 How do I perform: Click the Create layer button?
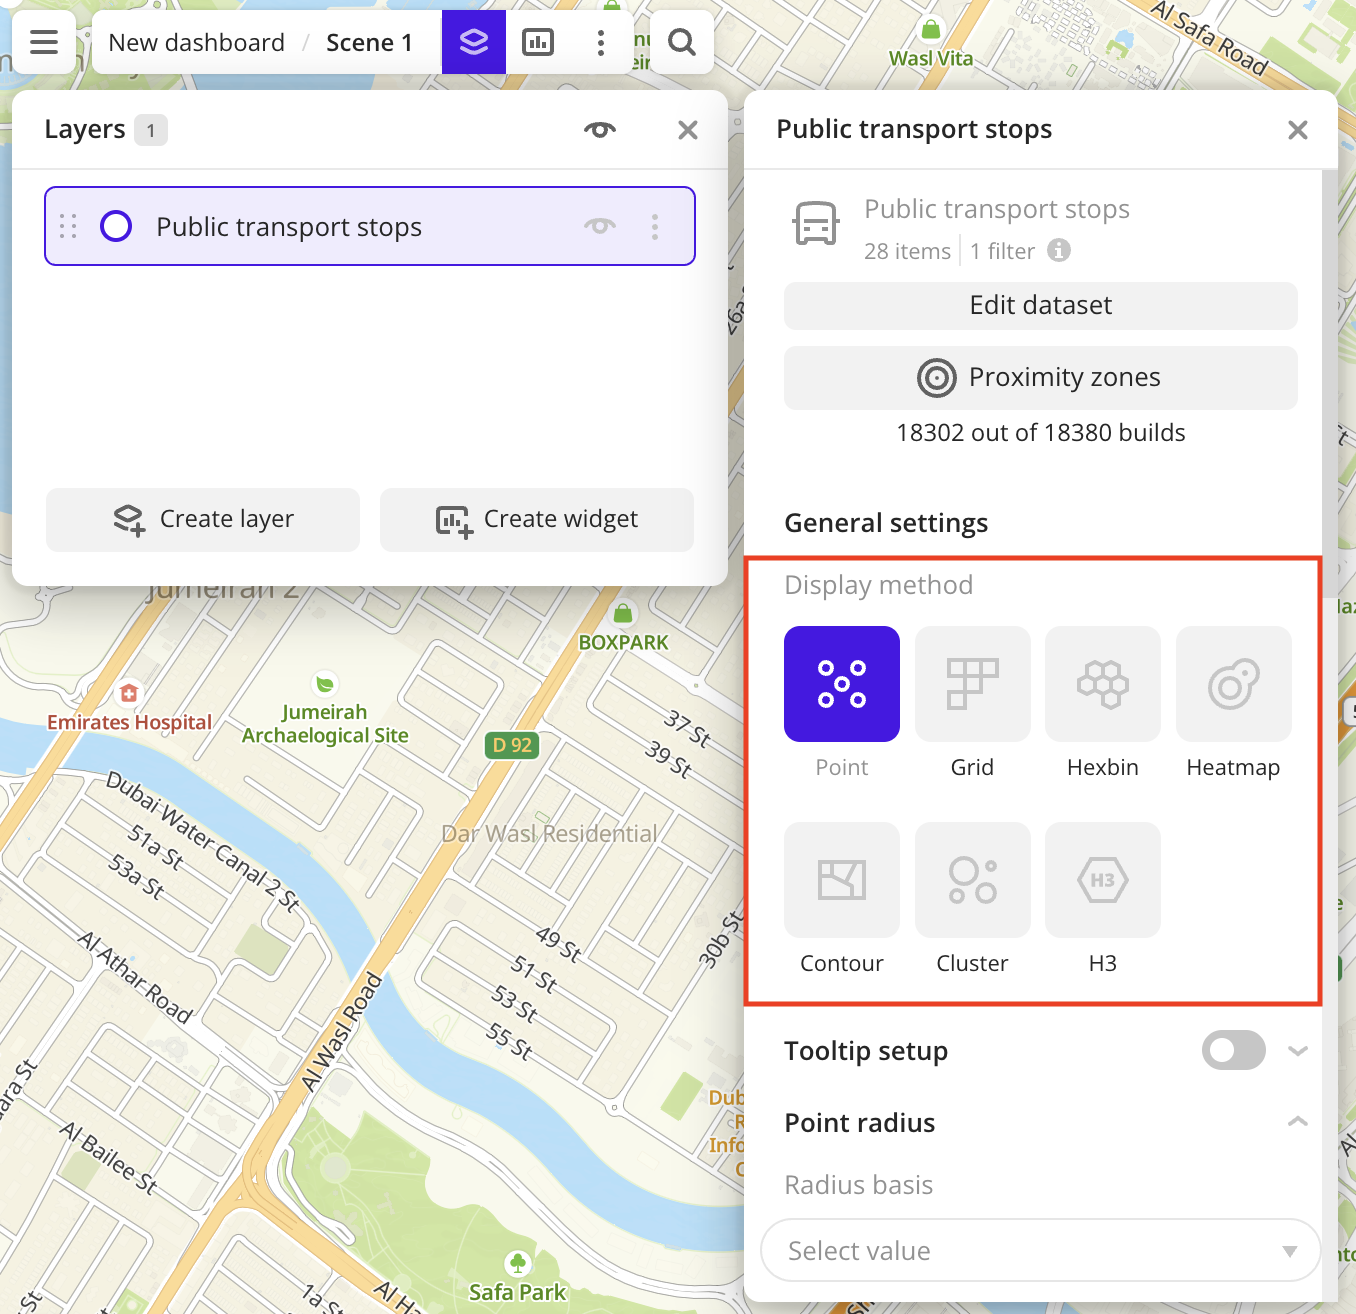click(x=203, y=519)
